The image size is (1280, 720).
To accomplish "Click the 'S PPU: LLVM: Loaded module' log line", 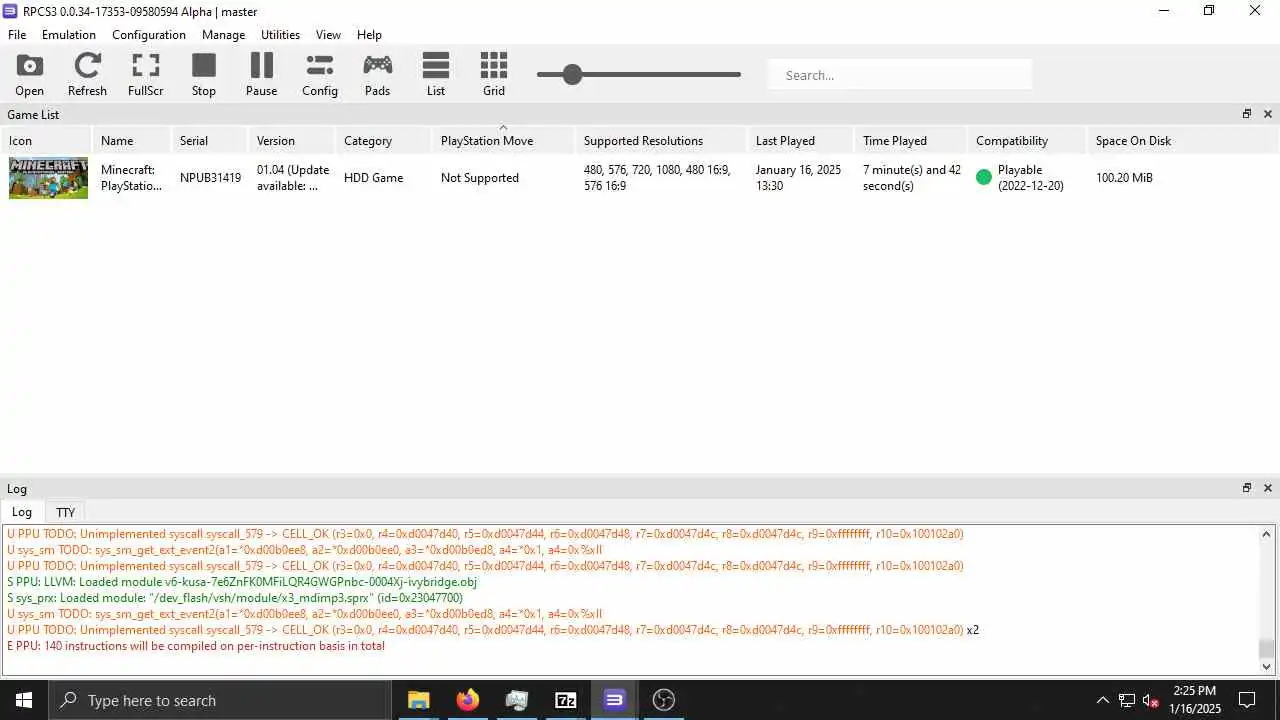I will point(242,582).
